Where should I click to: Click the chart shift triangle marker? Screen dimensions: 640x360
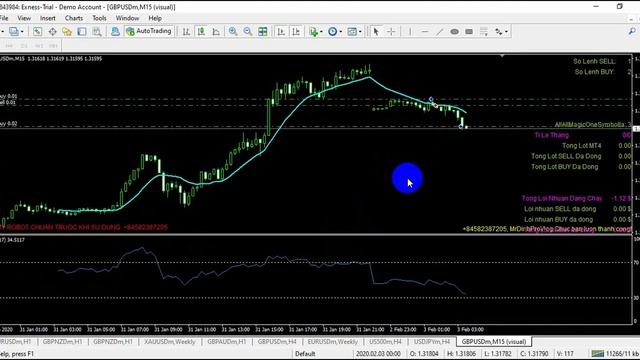[502, 56]
